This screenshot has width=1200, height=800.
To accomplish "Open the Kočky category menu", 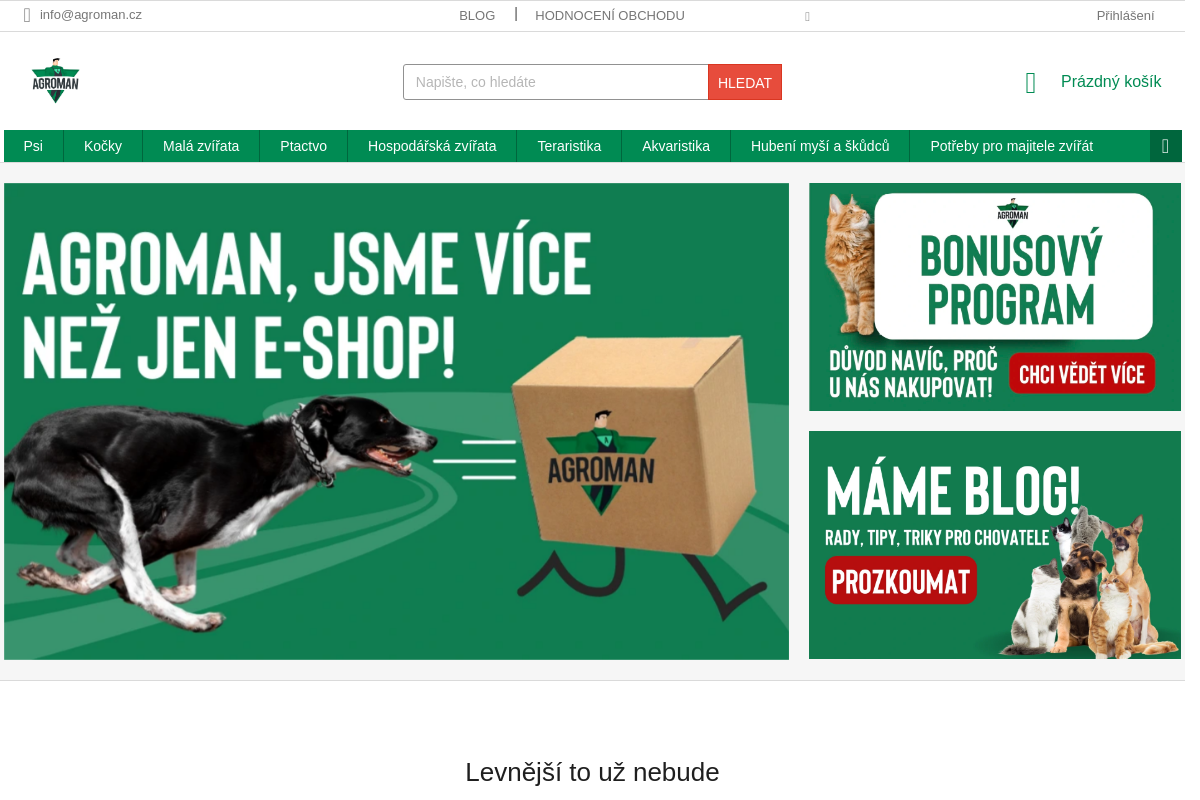I will coord(103,146).
